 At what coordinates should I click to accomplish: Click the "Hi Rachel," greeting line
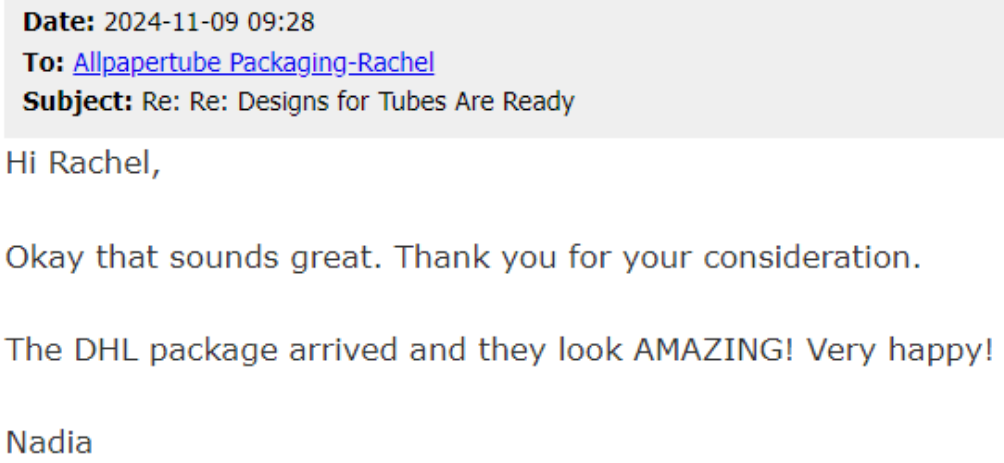click(x=83, y=165)
